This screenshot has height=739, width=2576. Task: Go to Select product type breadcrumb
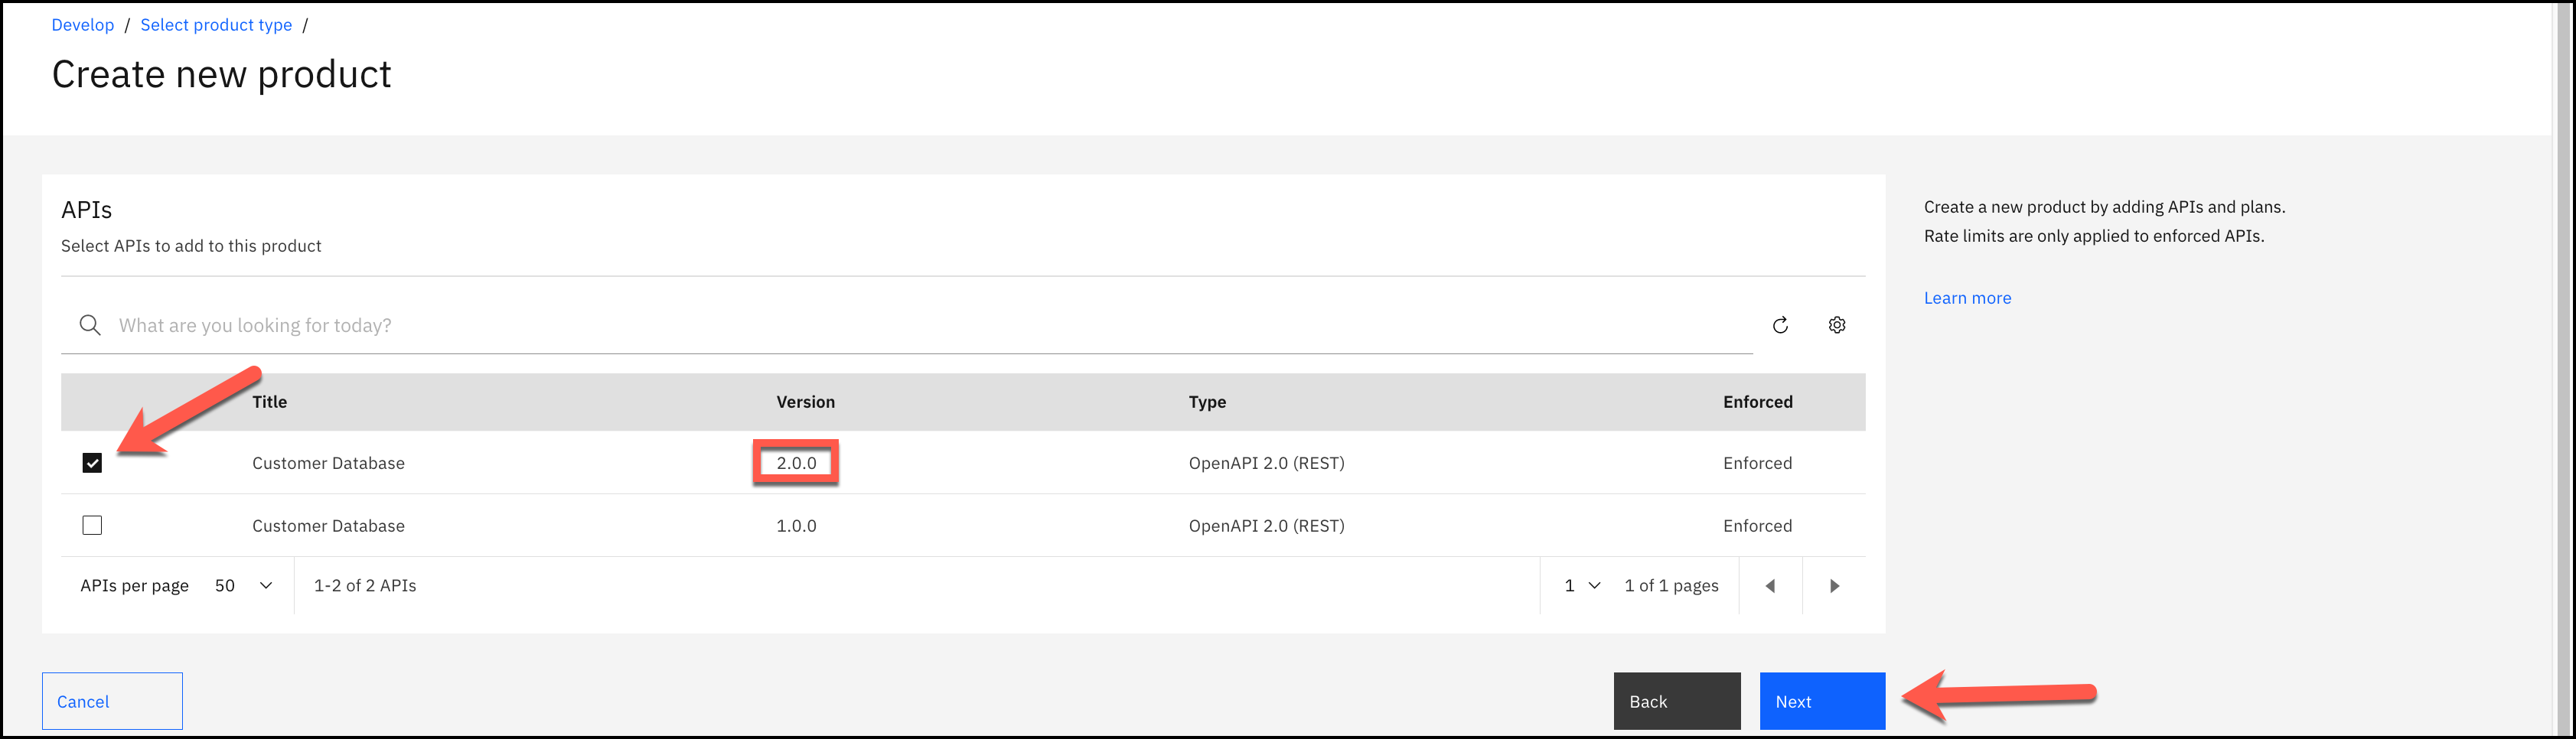pos(216,25)
